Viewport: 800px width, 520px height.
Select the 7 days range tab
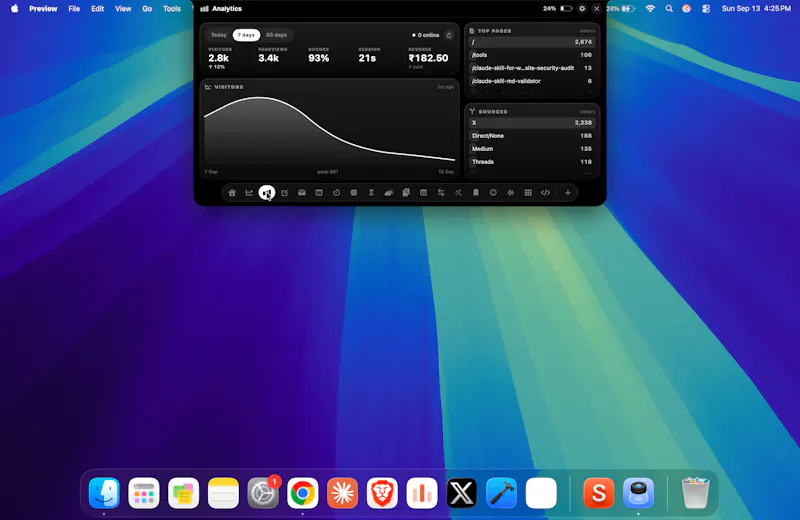(x=246, y=35)
